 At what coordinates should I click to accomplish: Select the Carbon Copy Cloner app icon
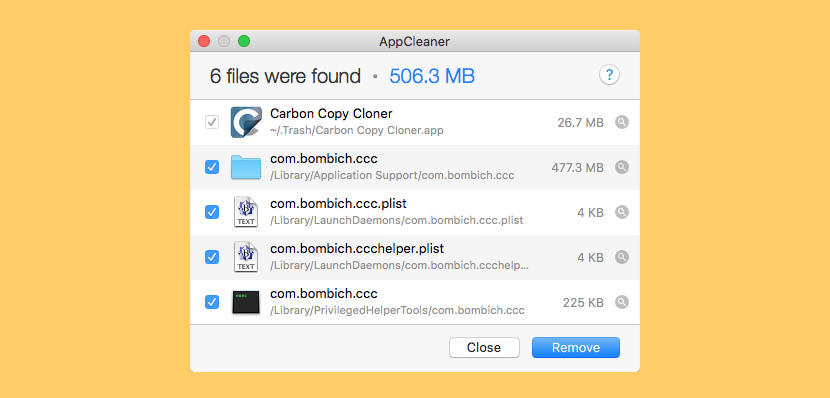[x=246, y=122]
